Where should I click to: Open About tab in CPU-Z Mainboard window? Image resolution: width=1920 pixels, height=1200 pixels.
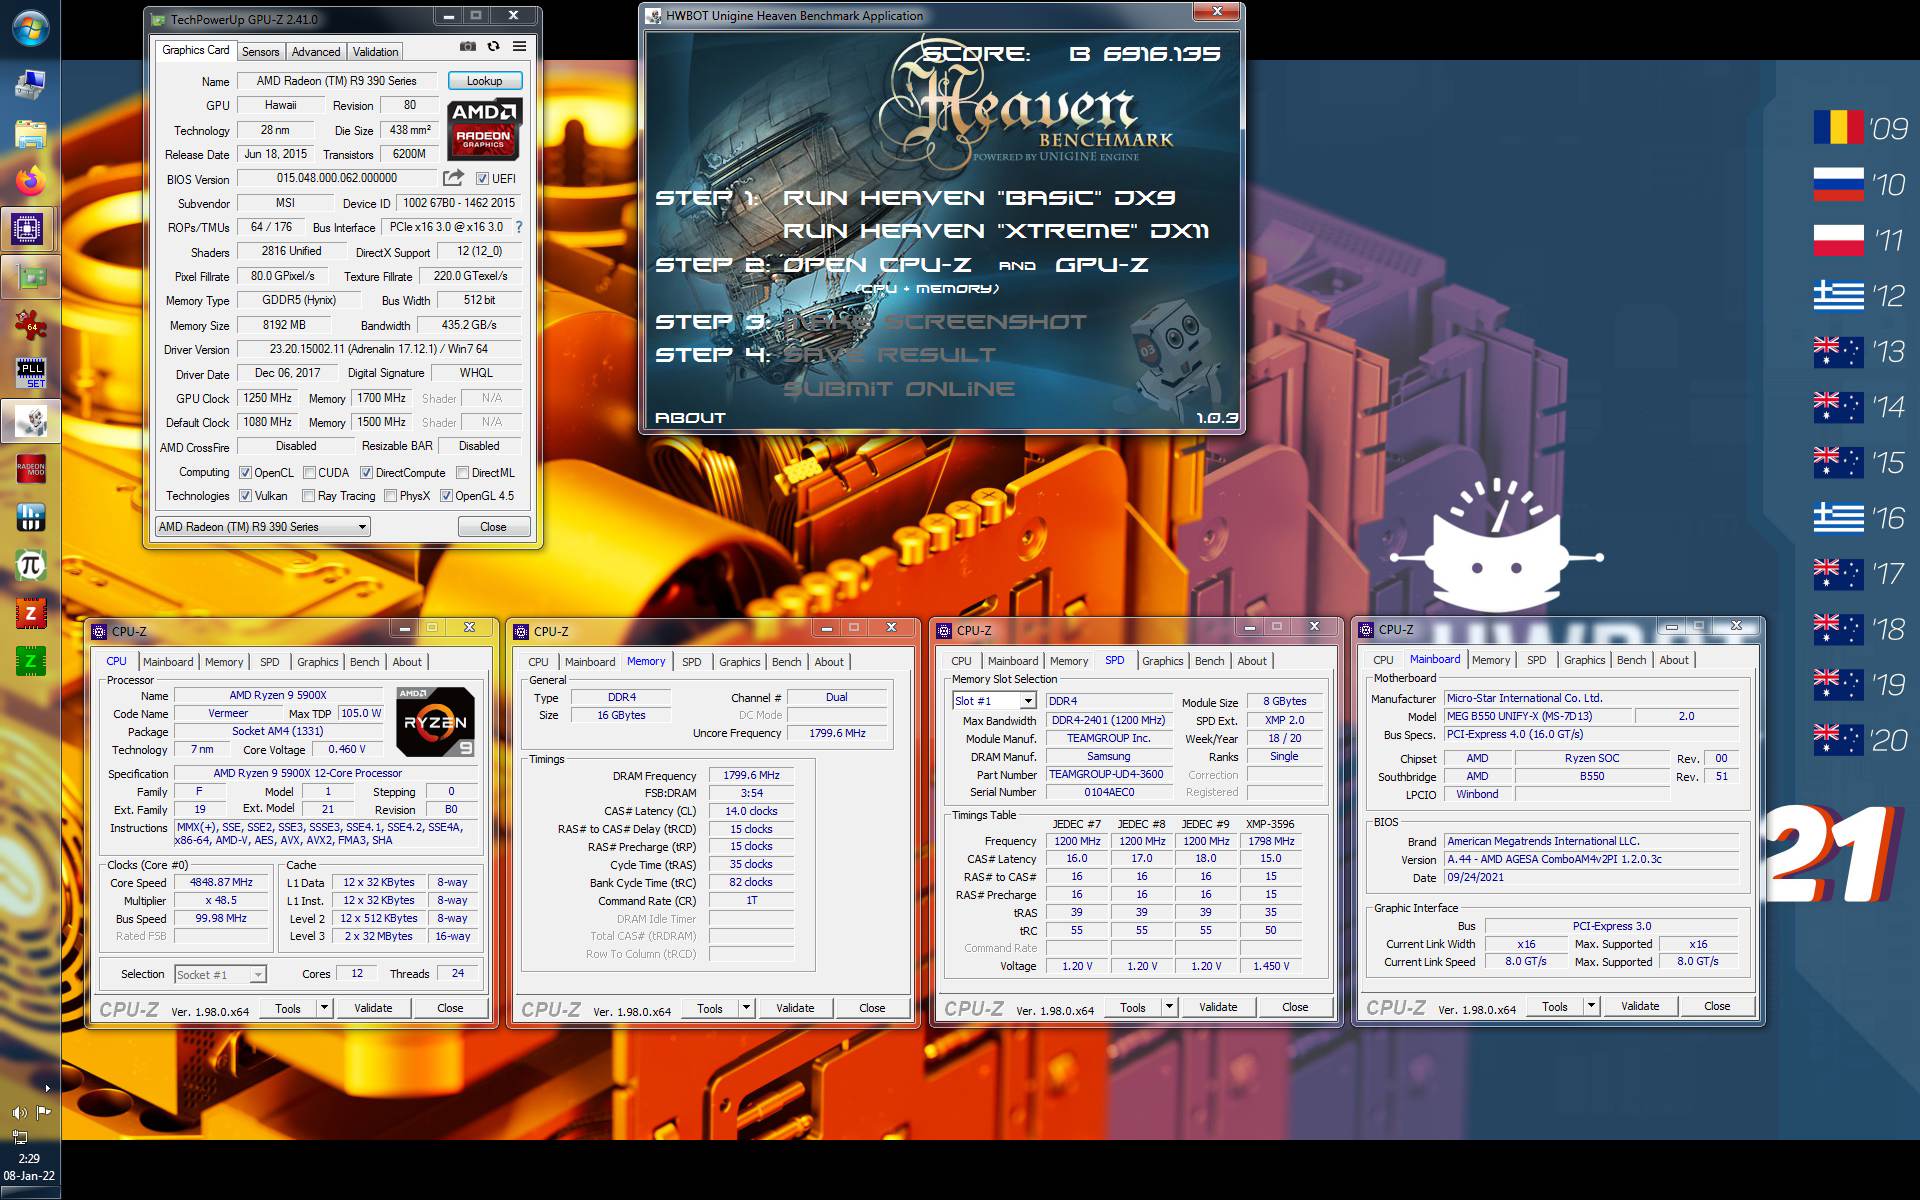tap(1674, 660)
